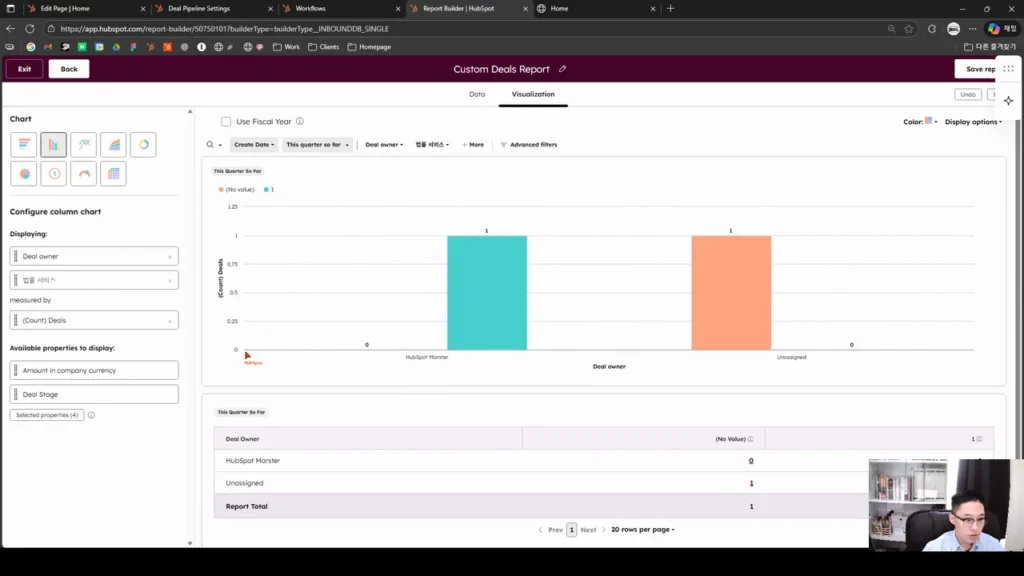The height and width of the screenshot is (576, 1024).
Task: Click the browser address bar
Action: [457, 29]
